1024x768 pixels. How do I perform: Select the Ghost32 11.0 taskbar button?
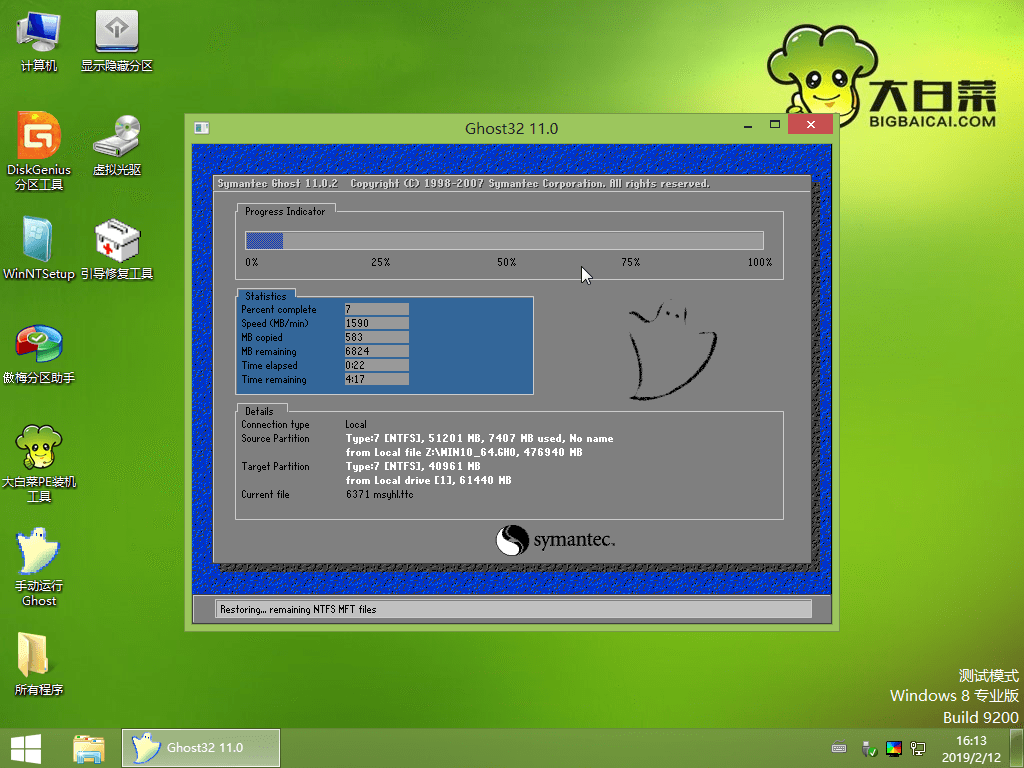tap(200, 748)
